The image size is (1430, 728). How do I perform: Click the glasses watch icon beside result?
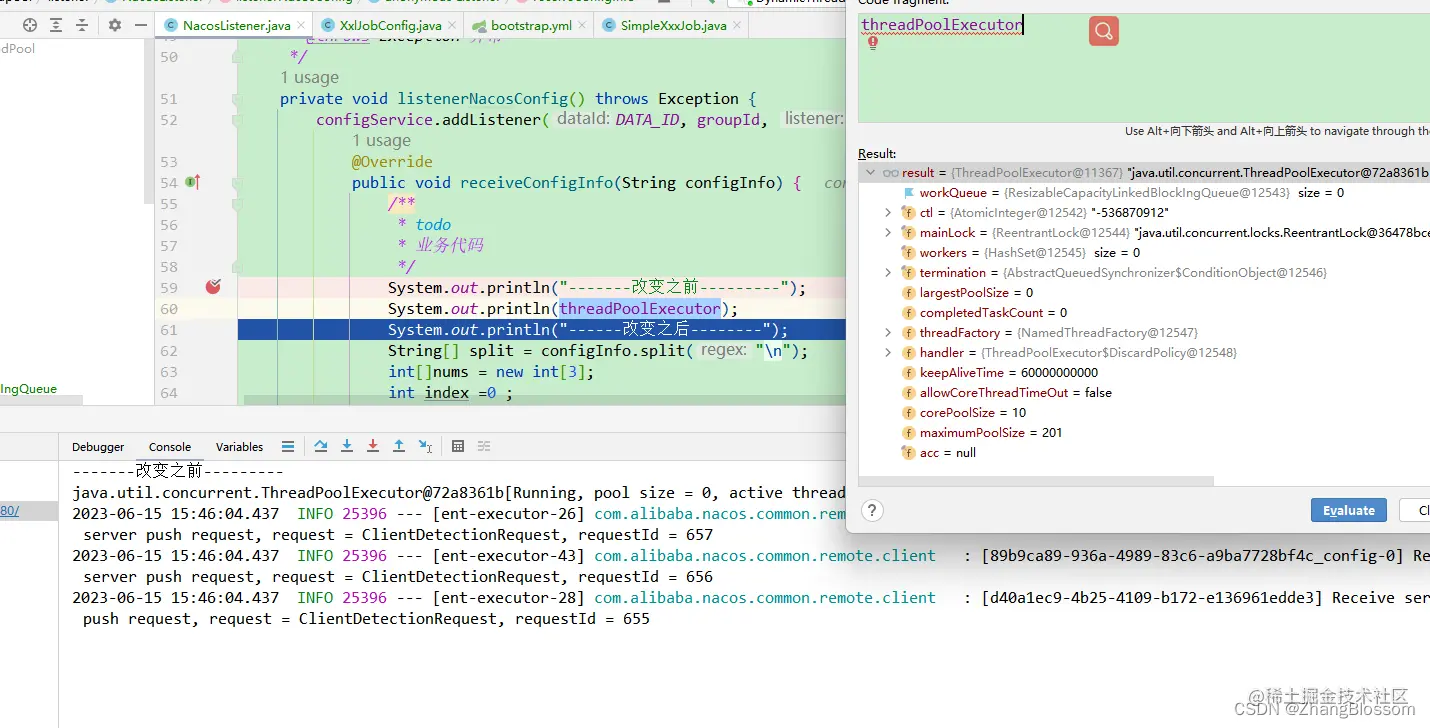[890, 173]
